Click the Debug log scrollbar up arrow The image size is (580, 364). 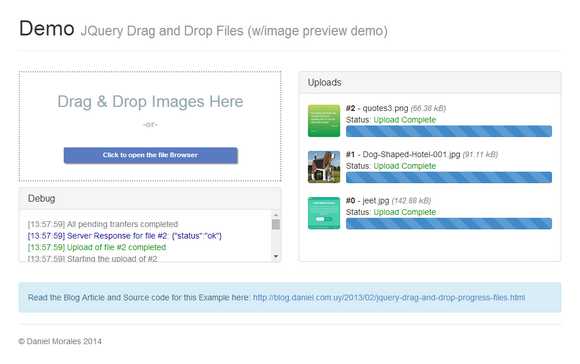tap(276, 215)
